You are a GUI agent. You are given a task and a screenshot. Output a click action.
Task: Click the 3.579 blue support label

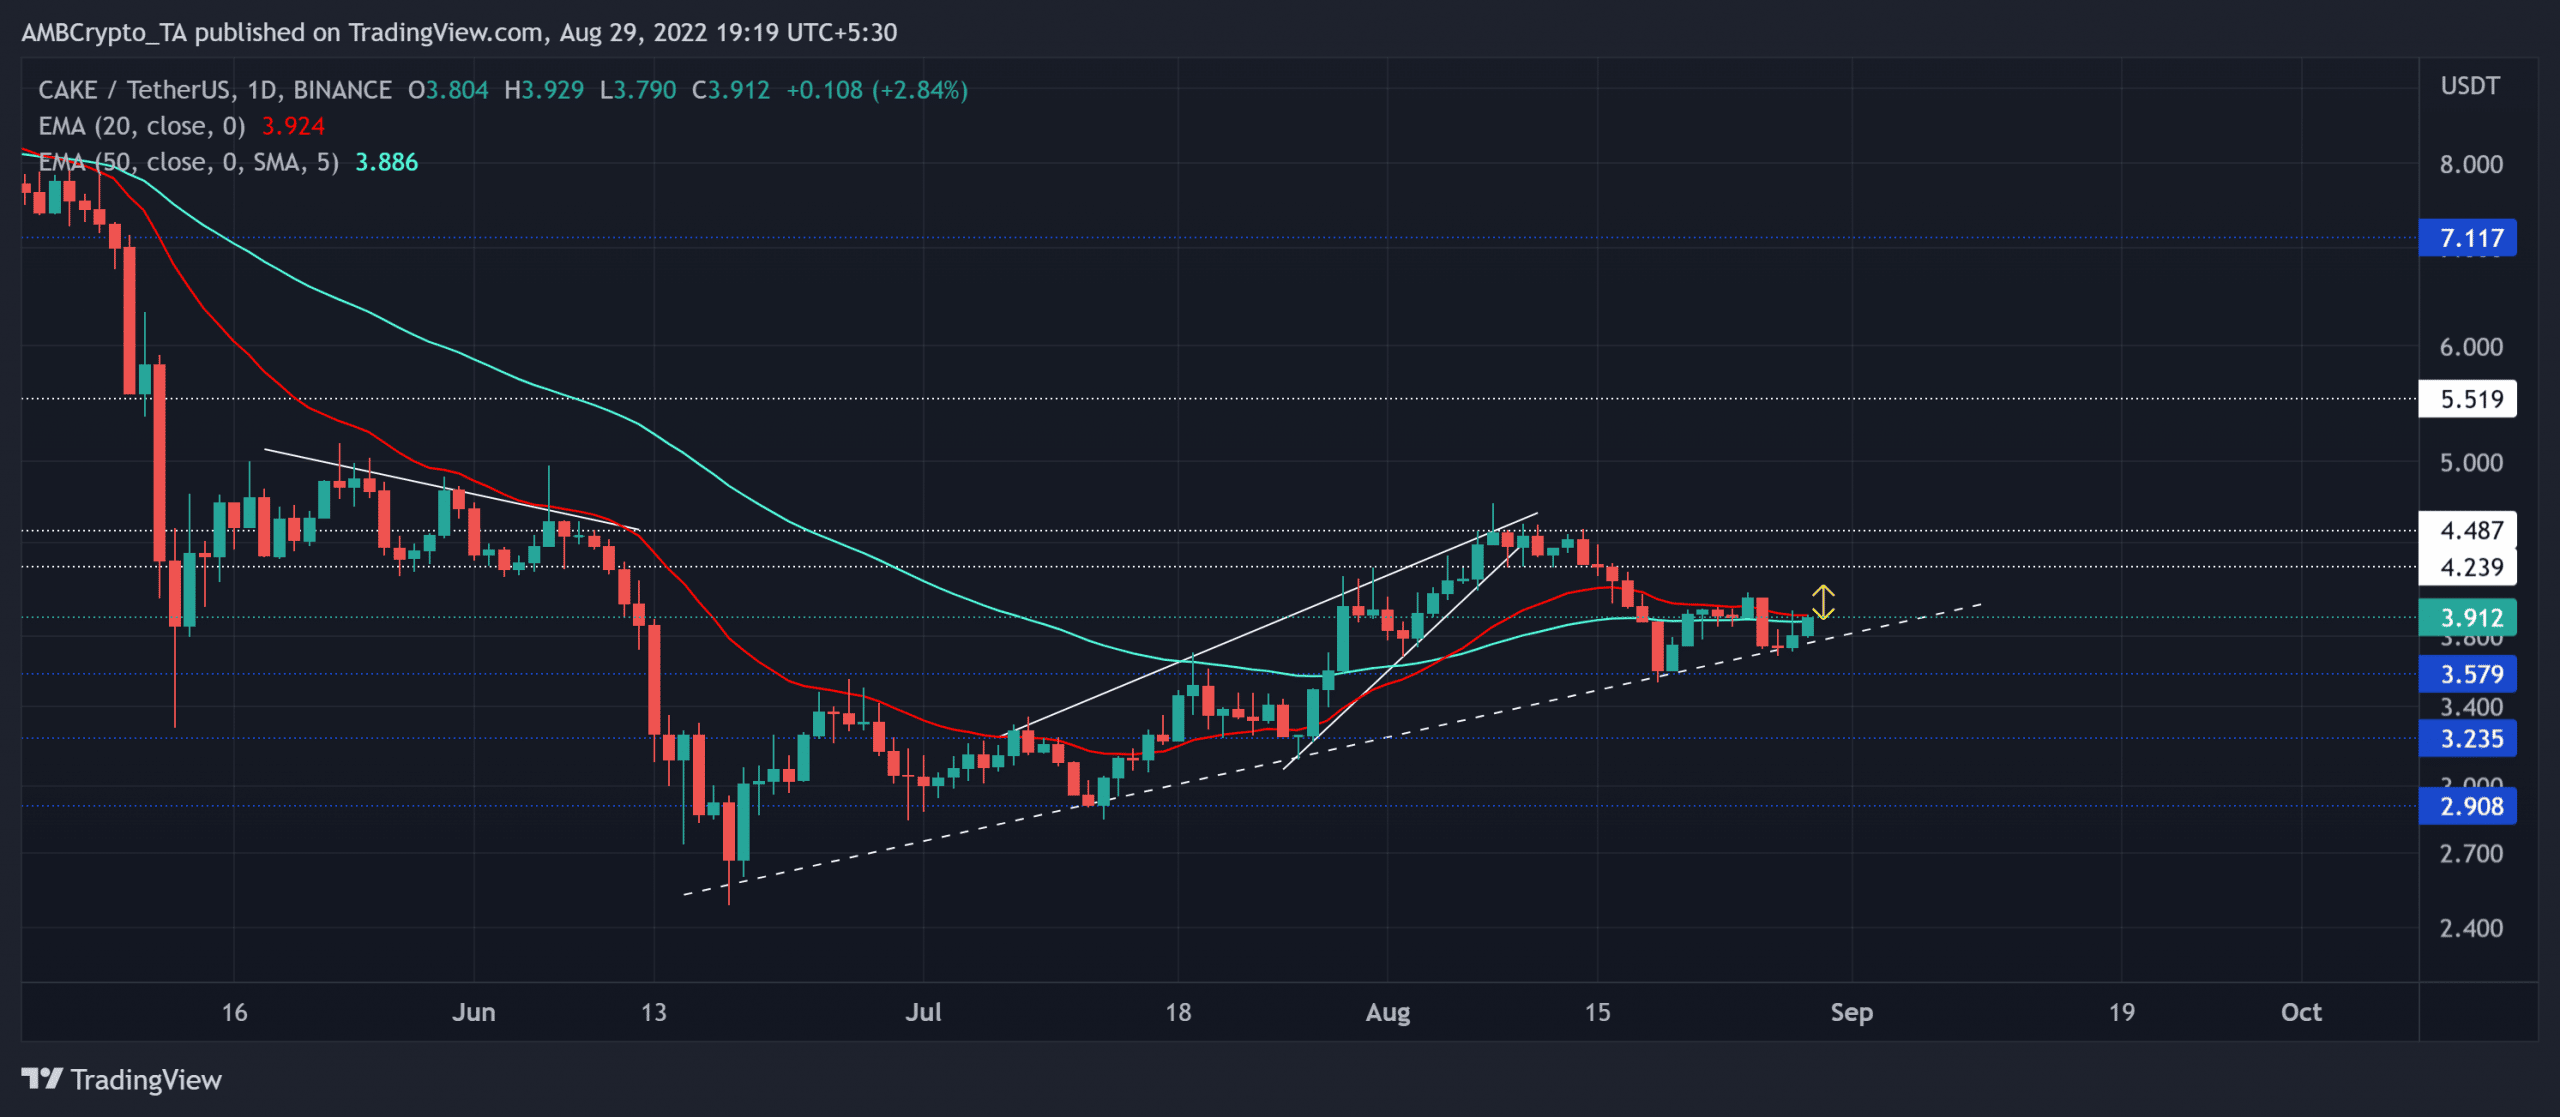[2467, 674]
